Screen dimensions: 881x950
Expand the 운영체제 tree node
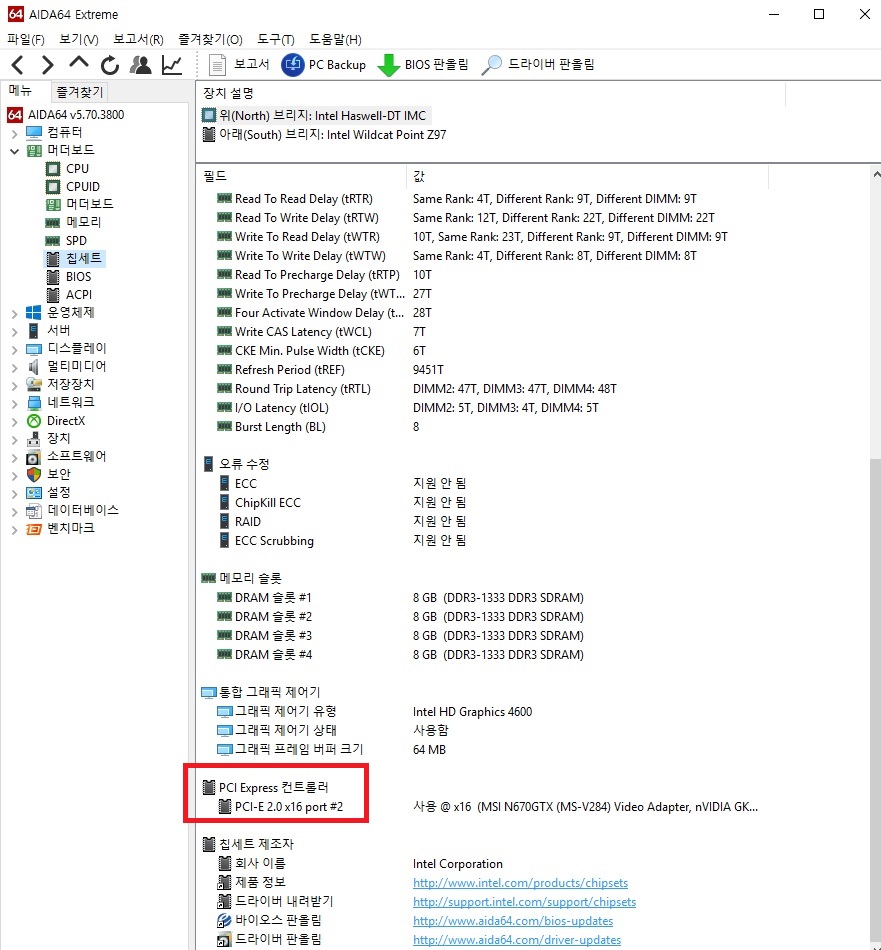(x=14, y=313)
